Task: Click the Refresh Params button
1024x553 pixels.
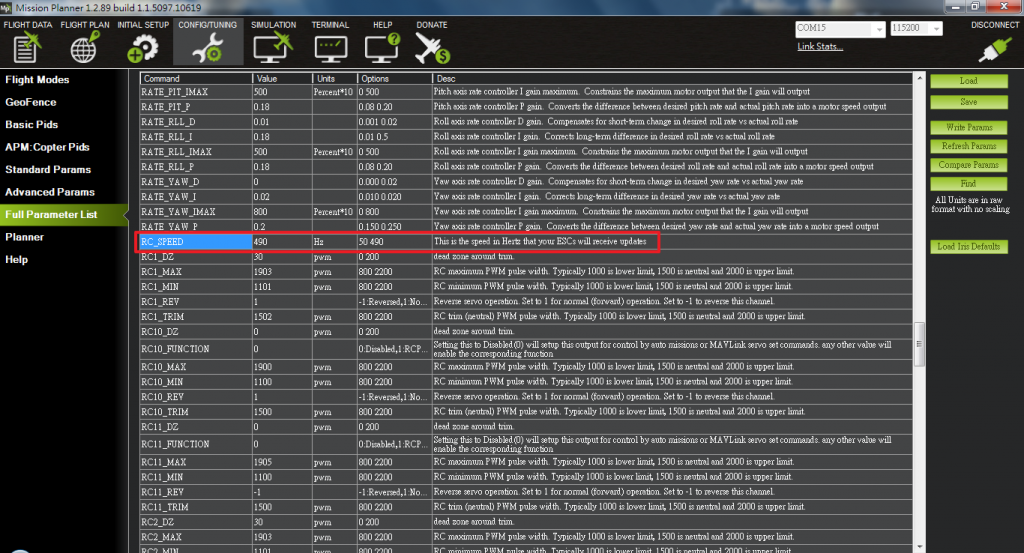Action: point(968,146)
